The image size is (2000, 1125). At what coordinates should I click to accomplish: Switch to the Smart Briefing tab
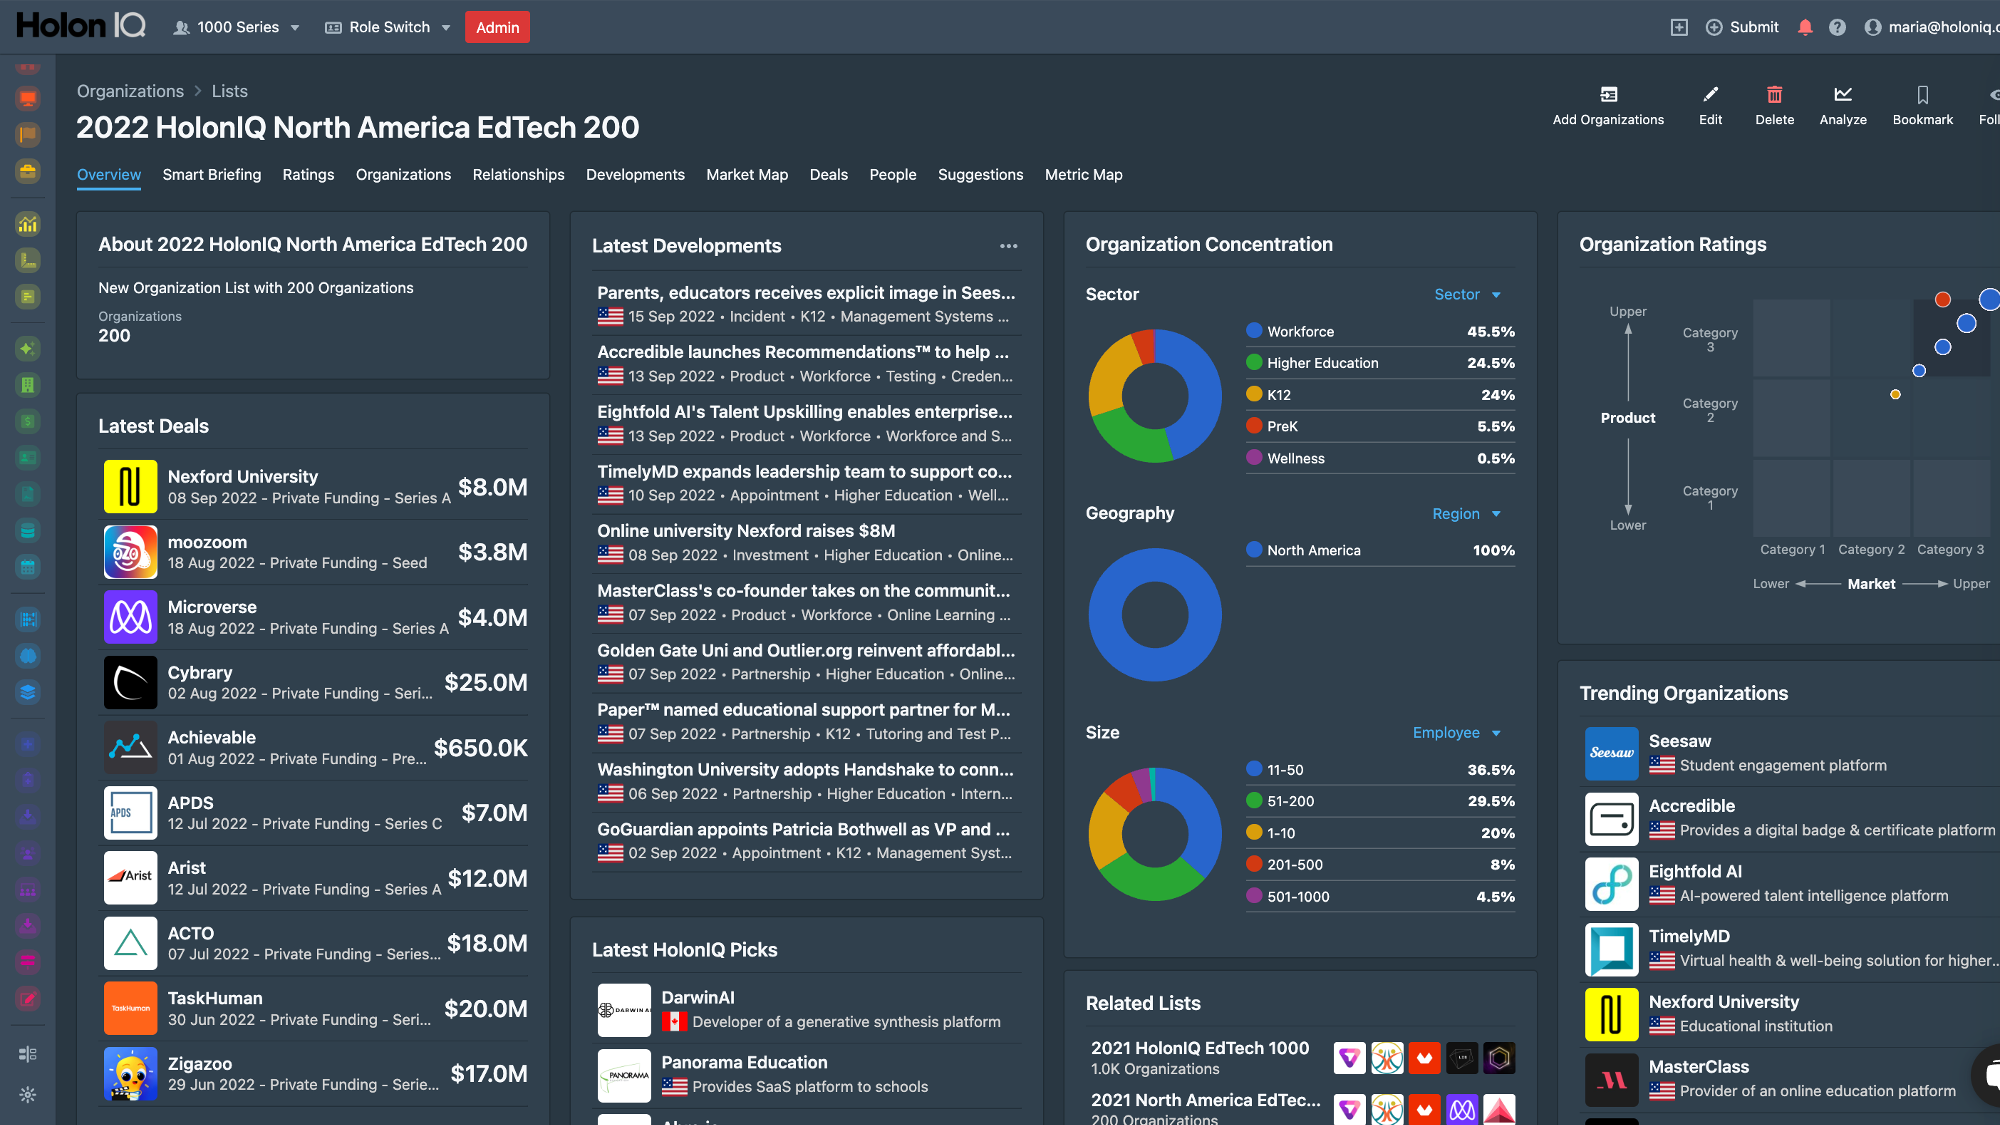[x=212, y=174]
